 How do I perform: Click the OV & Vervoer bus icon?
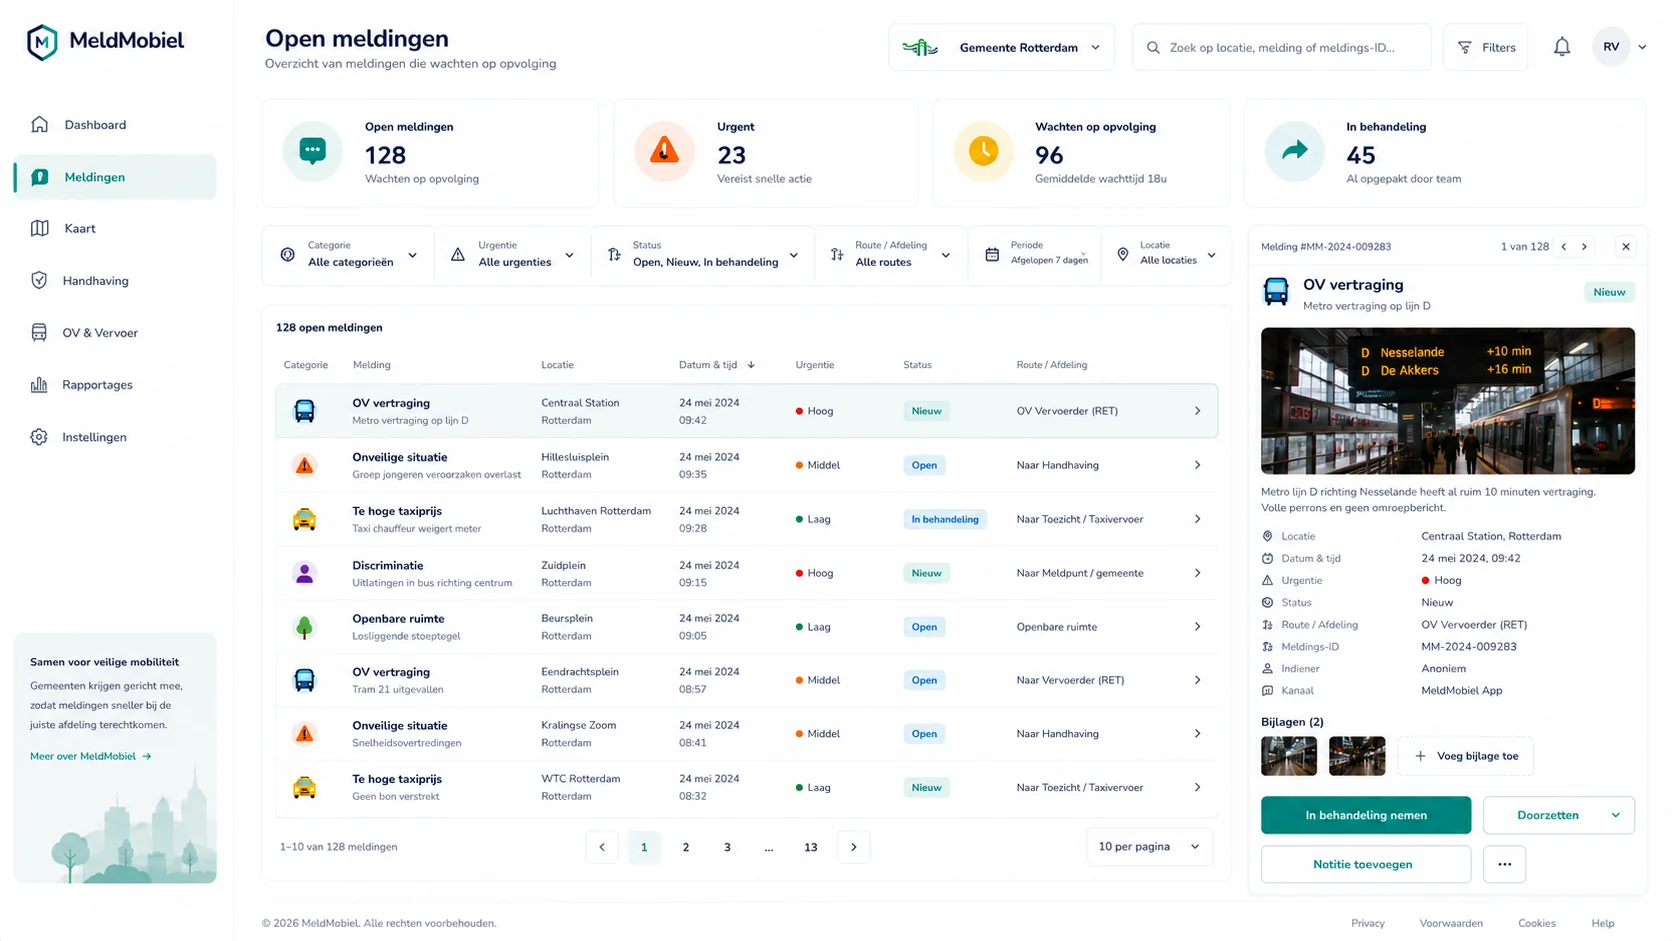[39, 333]
